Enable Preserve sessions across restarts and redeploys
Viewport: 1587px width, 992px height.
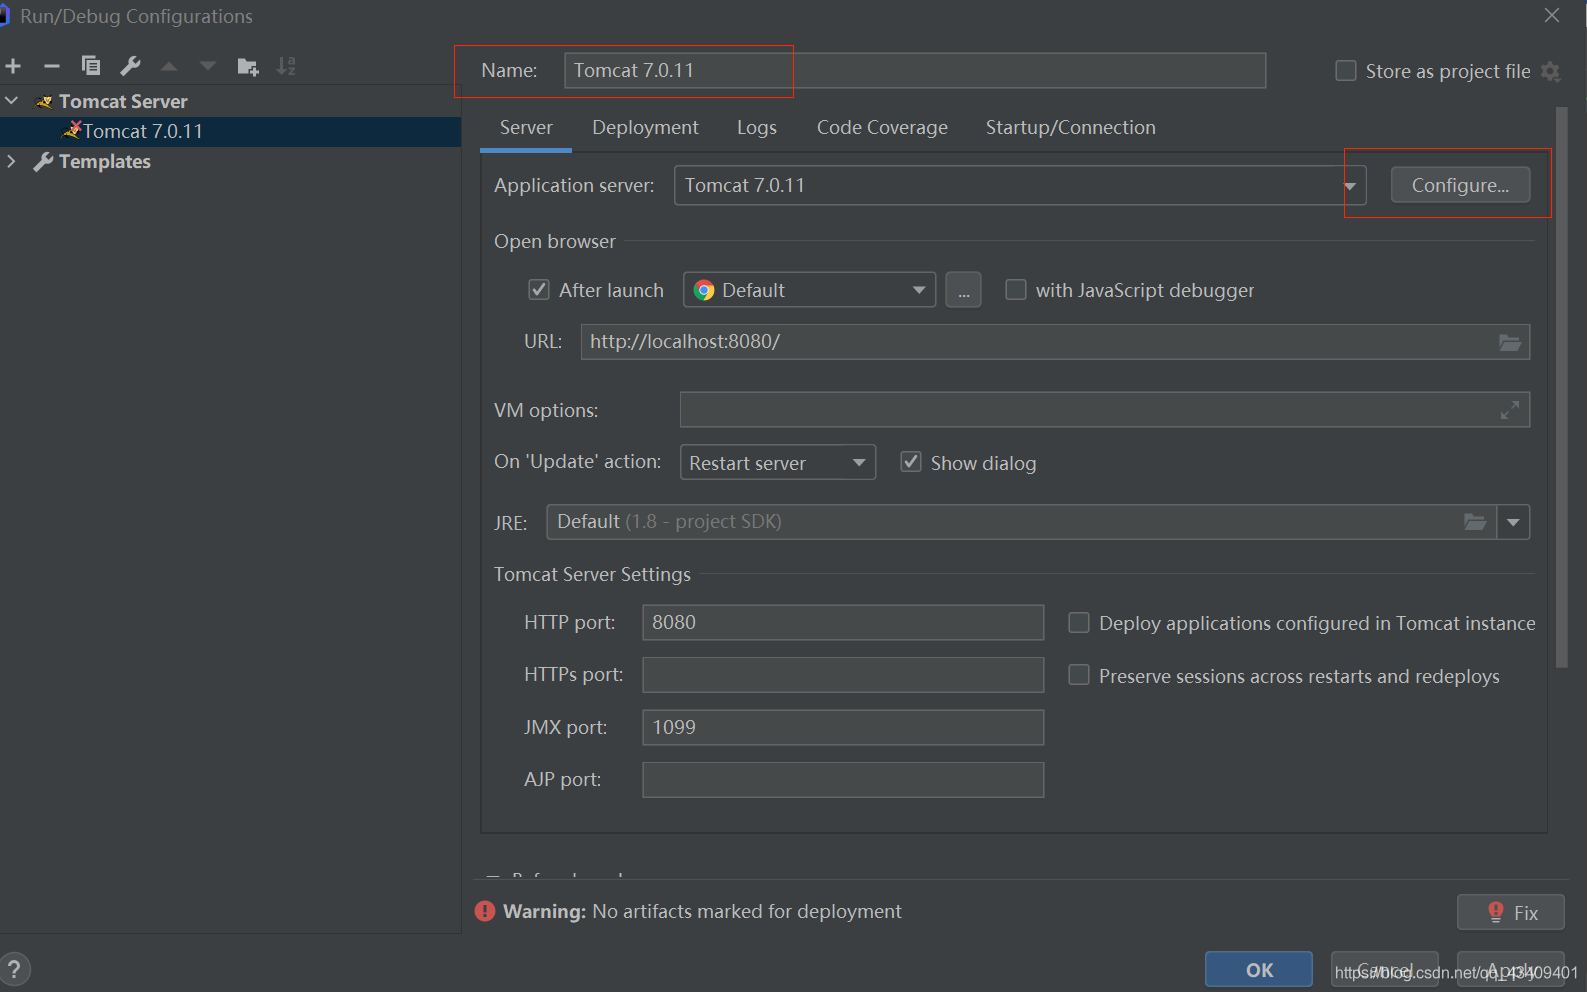point(1079,675)
